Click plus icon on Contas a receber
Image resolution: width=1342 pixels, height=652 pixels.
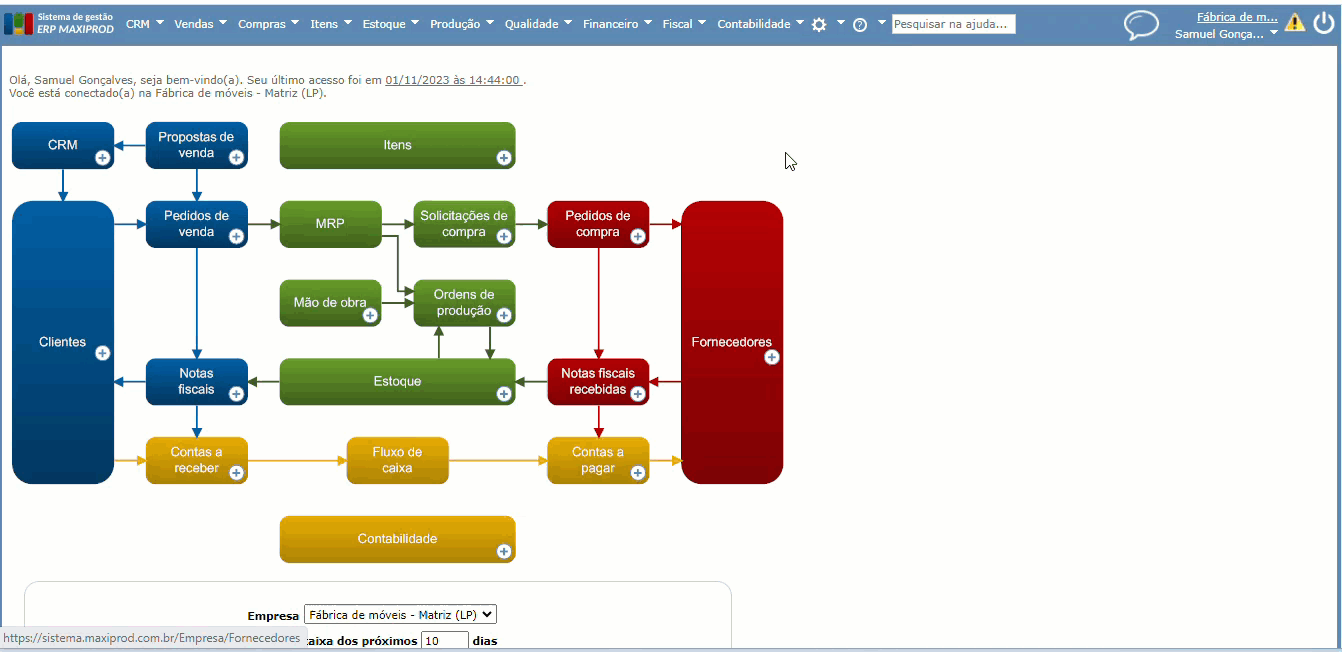click(x=237, y=473)
